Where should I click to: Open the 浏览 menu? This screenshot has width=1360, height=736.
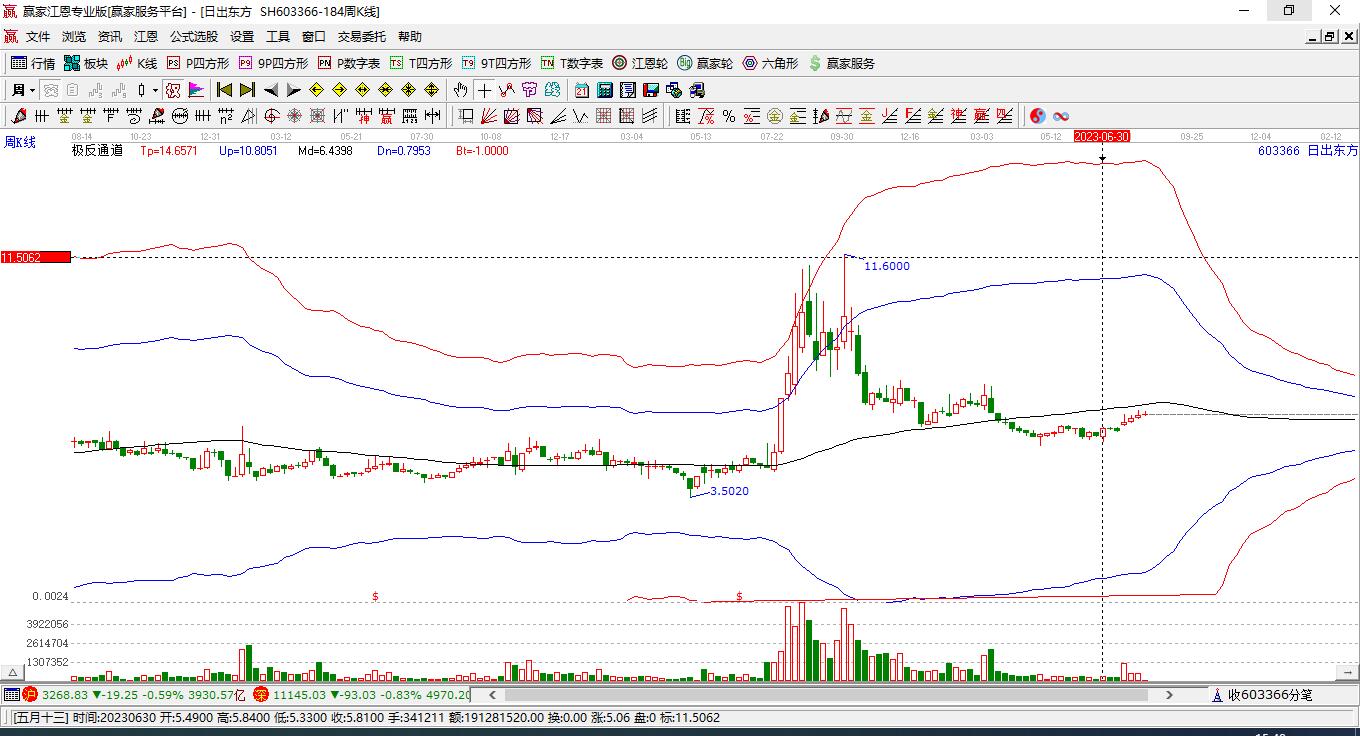[x=74, y=37]
